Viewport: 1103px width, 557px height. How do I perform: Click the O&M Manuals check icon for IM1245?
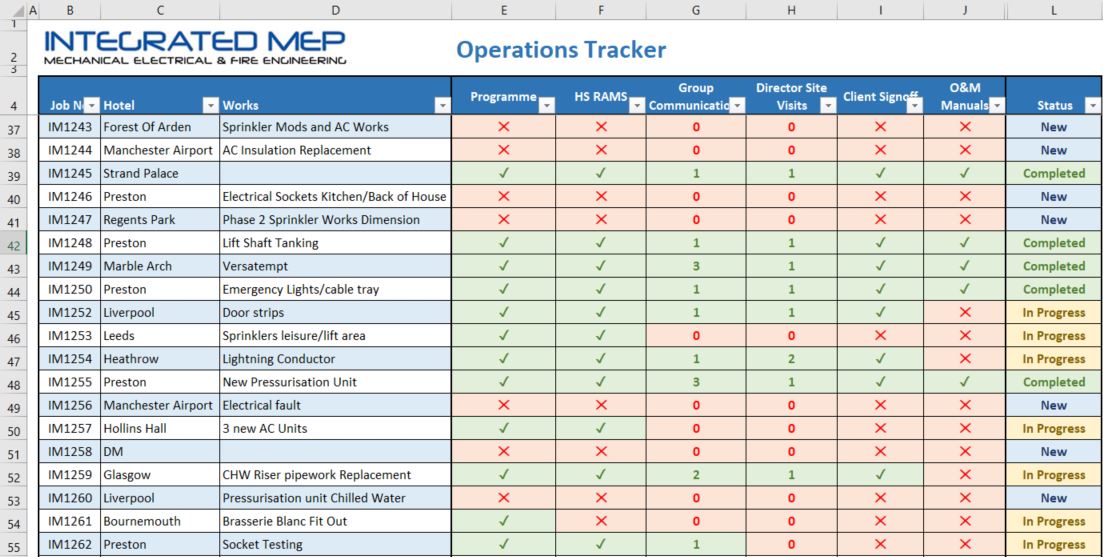(x=965, y=174)
